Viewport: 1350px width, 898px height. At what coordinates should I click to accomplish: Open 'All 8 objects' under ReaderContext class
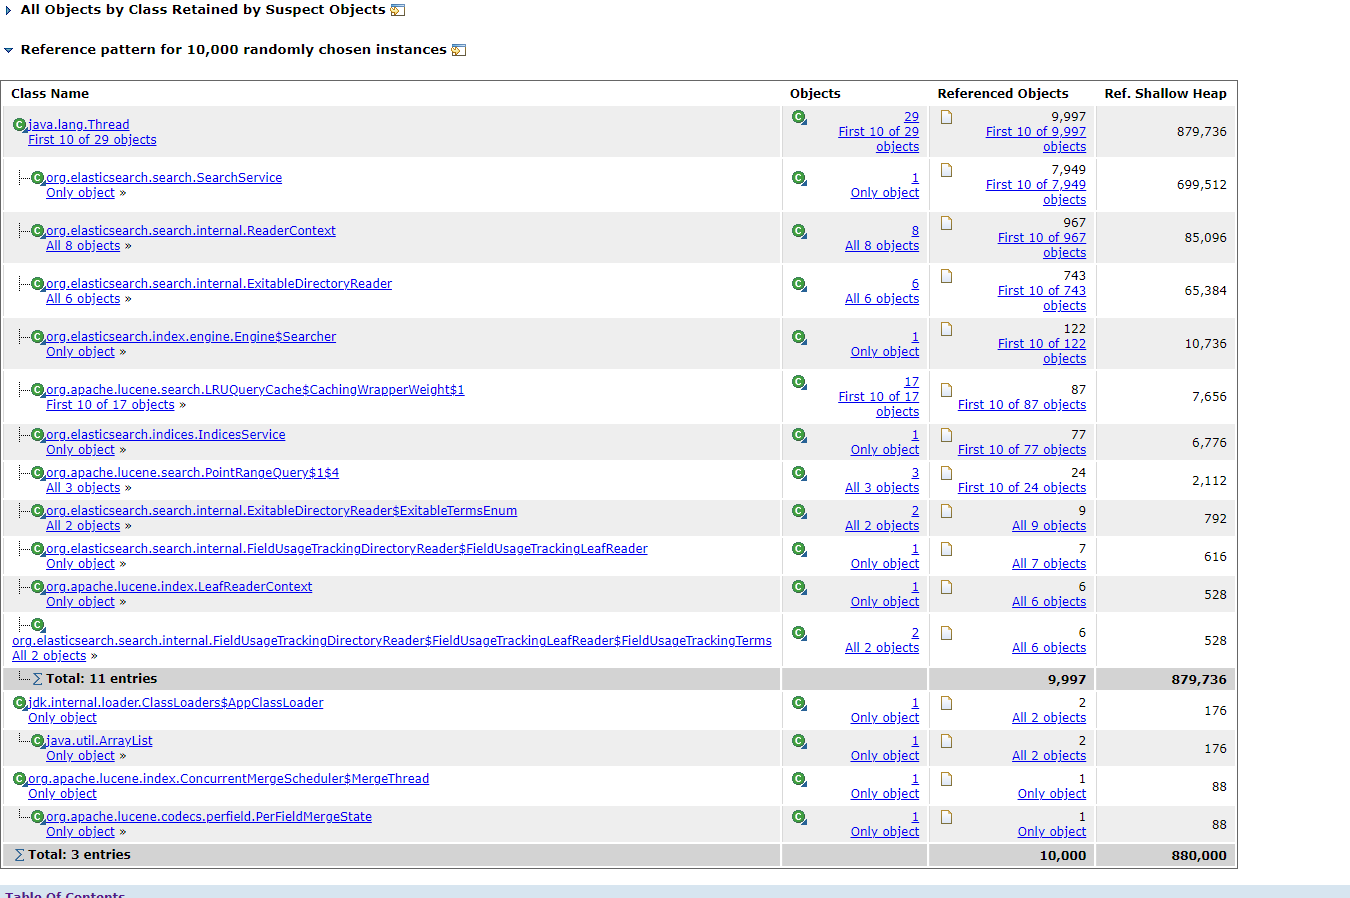(83, 246)
